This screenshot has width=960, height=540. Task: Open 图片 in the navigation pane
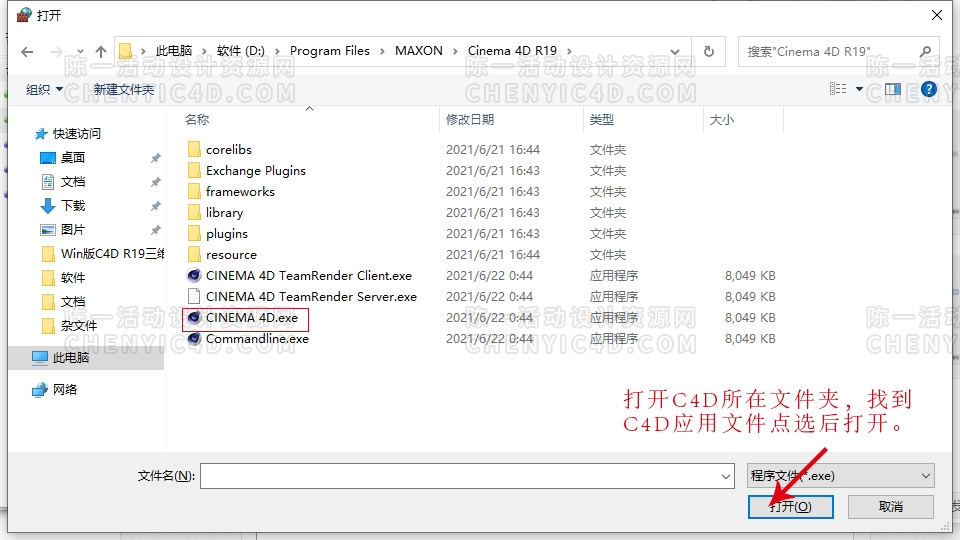pos(73,230)
